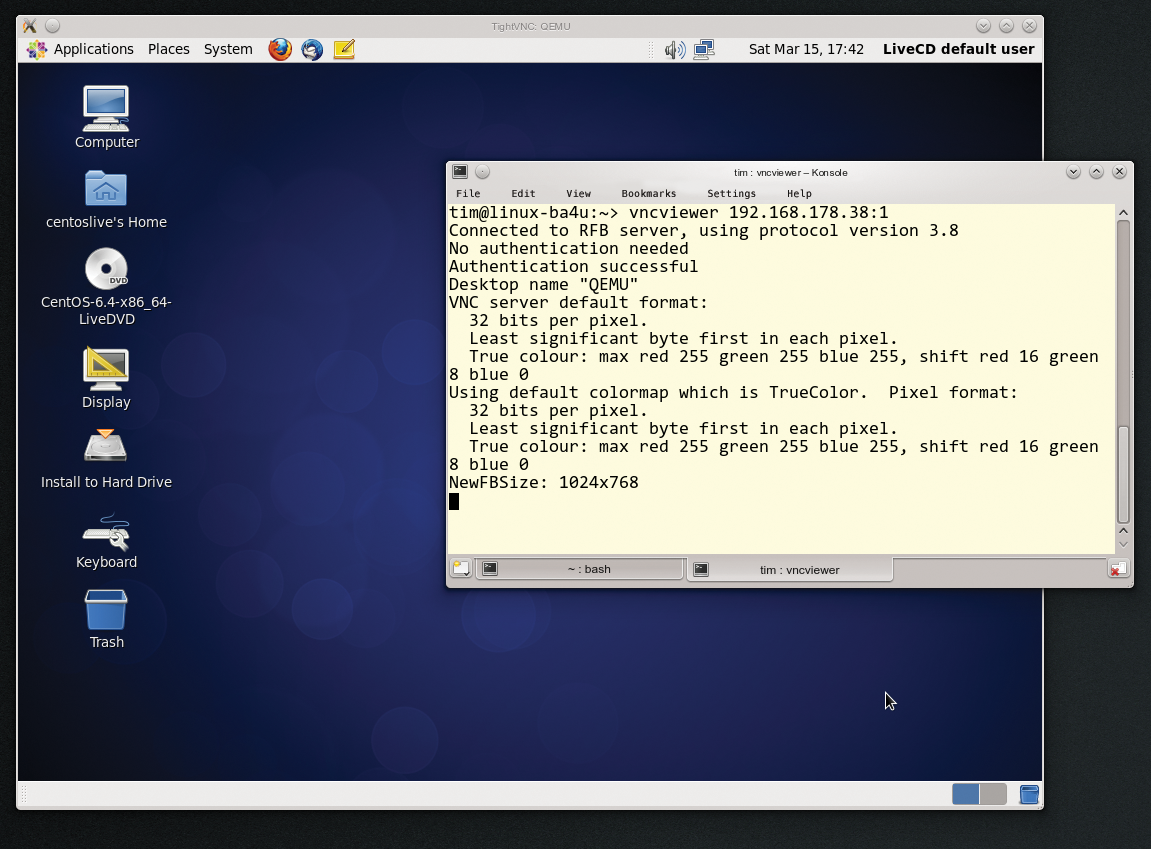Open Konsole Bookmarks menu

(x=648, y=194)
